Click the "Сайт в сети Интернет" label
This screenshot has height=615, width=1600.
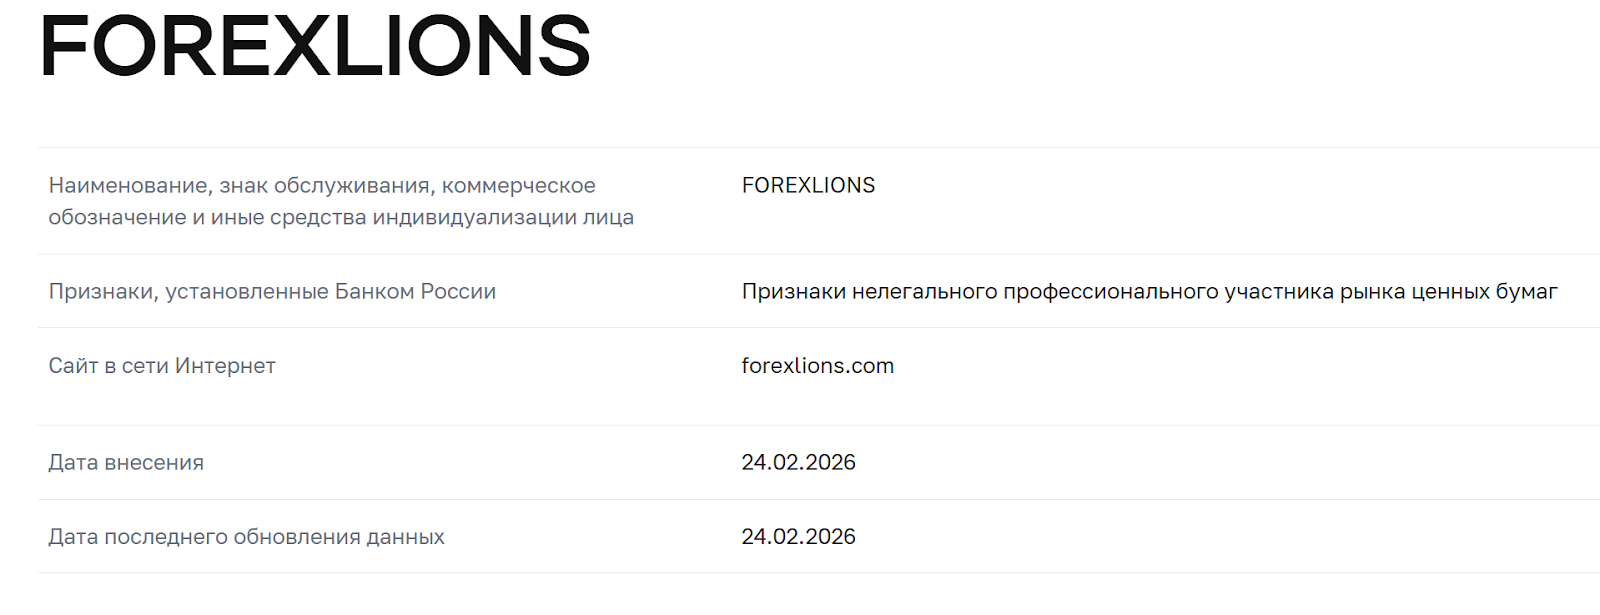pyautogui.click(x=162, y=366)
